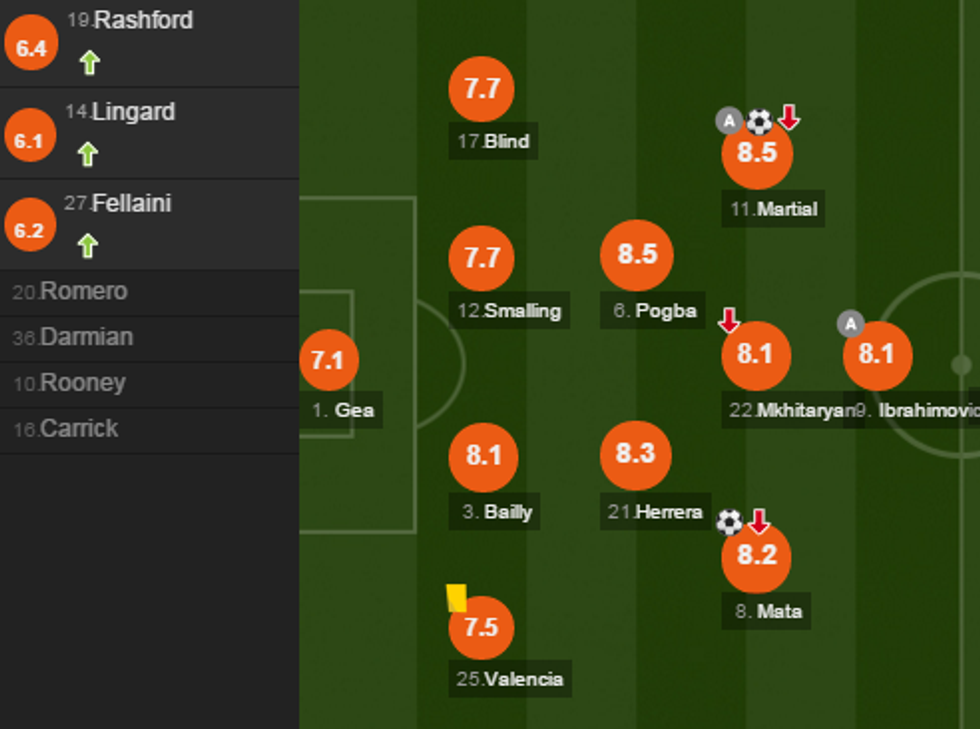
Task: Click the red substituted-off arrow above Mkhitaryan
Action: click(x=729, y=320)
